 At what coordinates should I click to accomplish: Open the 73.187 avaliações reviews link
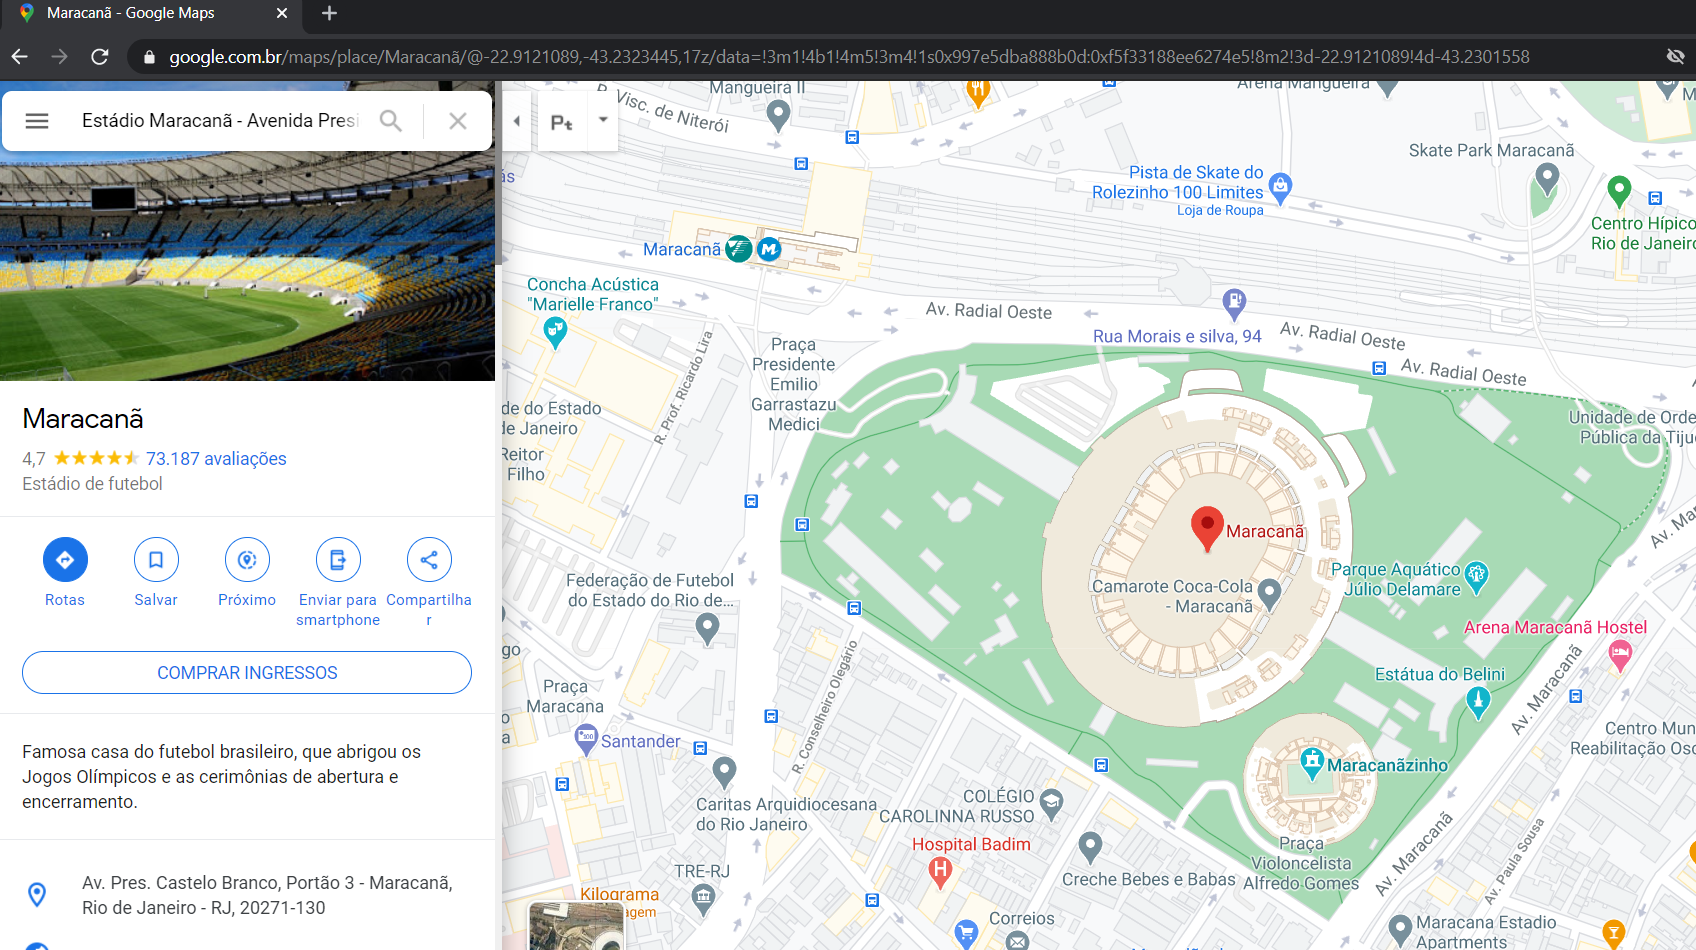(216, 459)
